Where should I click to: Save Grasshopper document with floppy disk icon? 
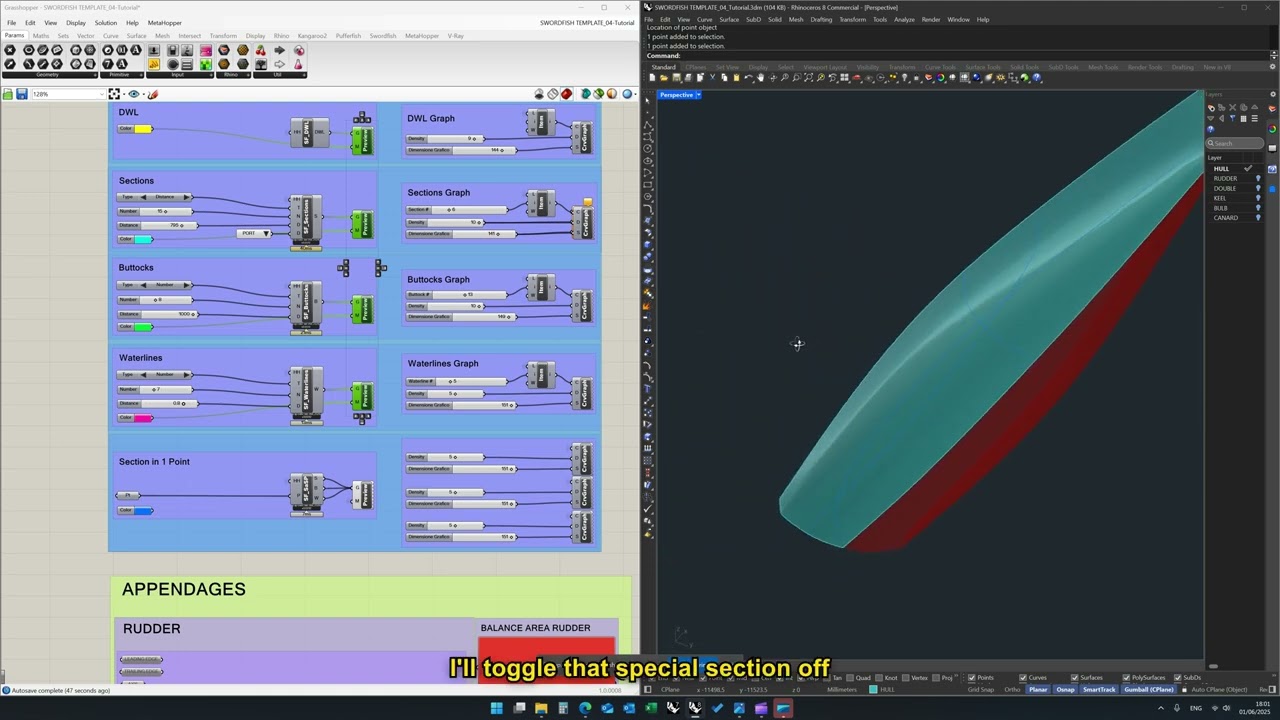(x=21, y=94)
